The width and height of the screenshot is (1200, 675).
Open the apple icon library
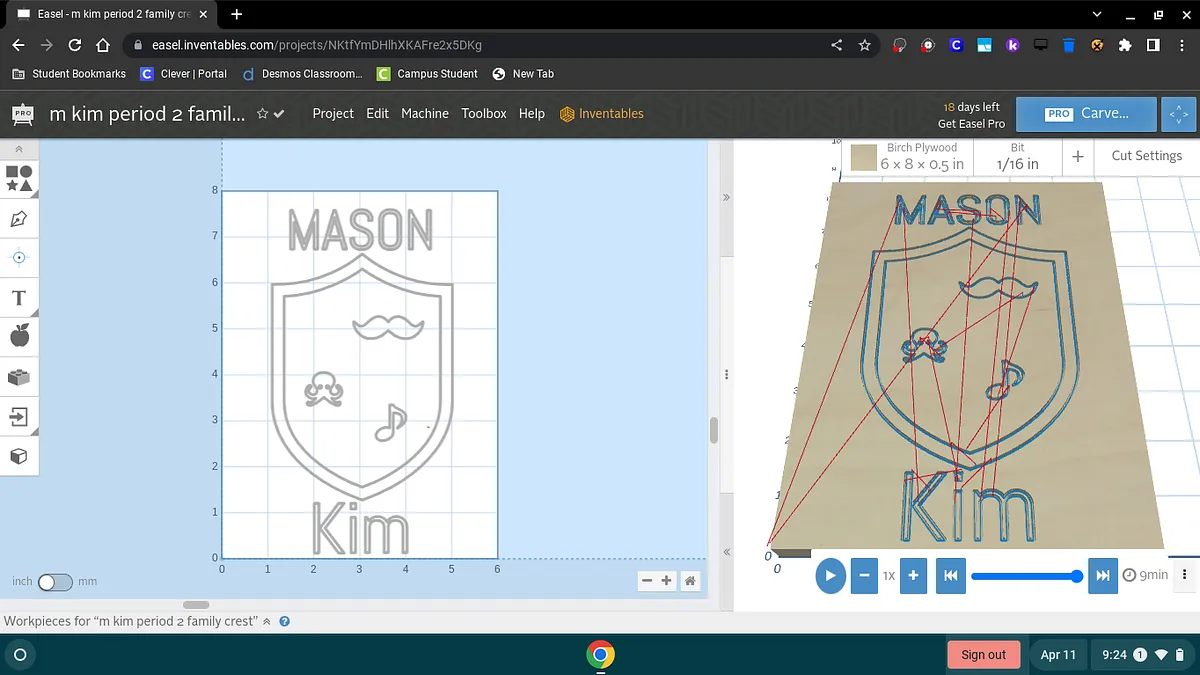19,337
